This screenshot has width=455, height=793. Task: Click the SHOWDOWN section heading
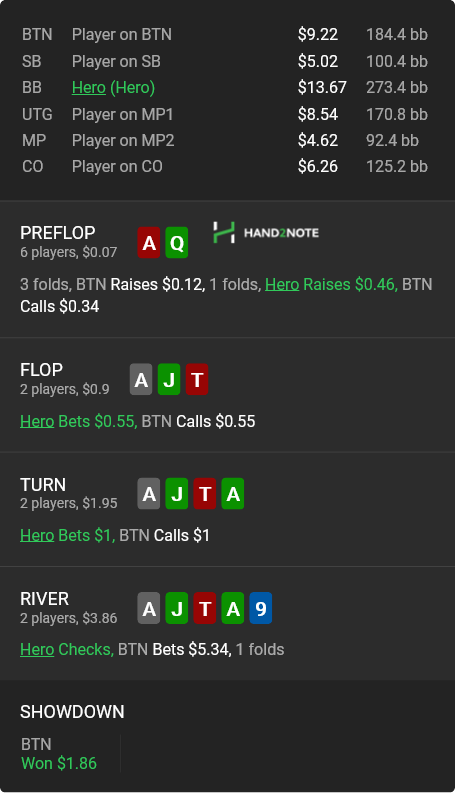72,712
